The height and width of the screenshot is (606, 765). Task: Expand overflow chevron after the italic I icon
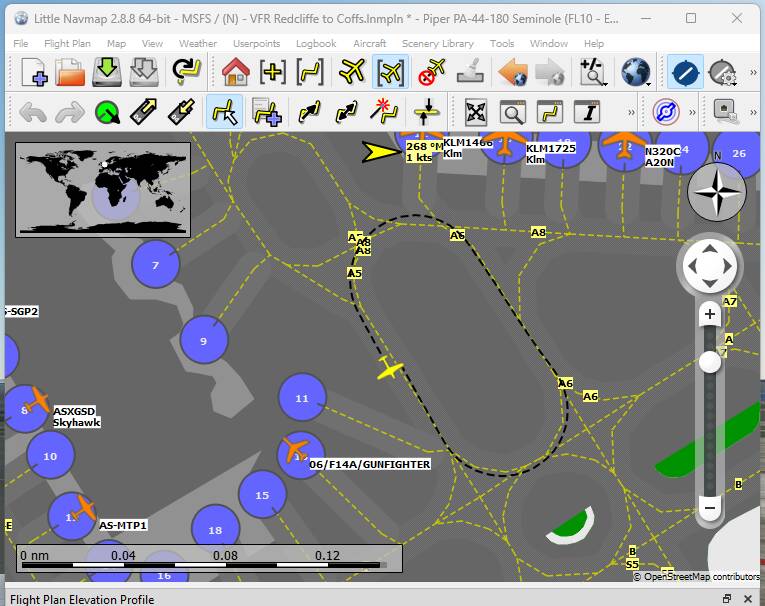coord(631,112)
